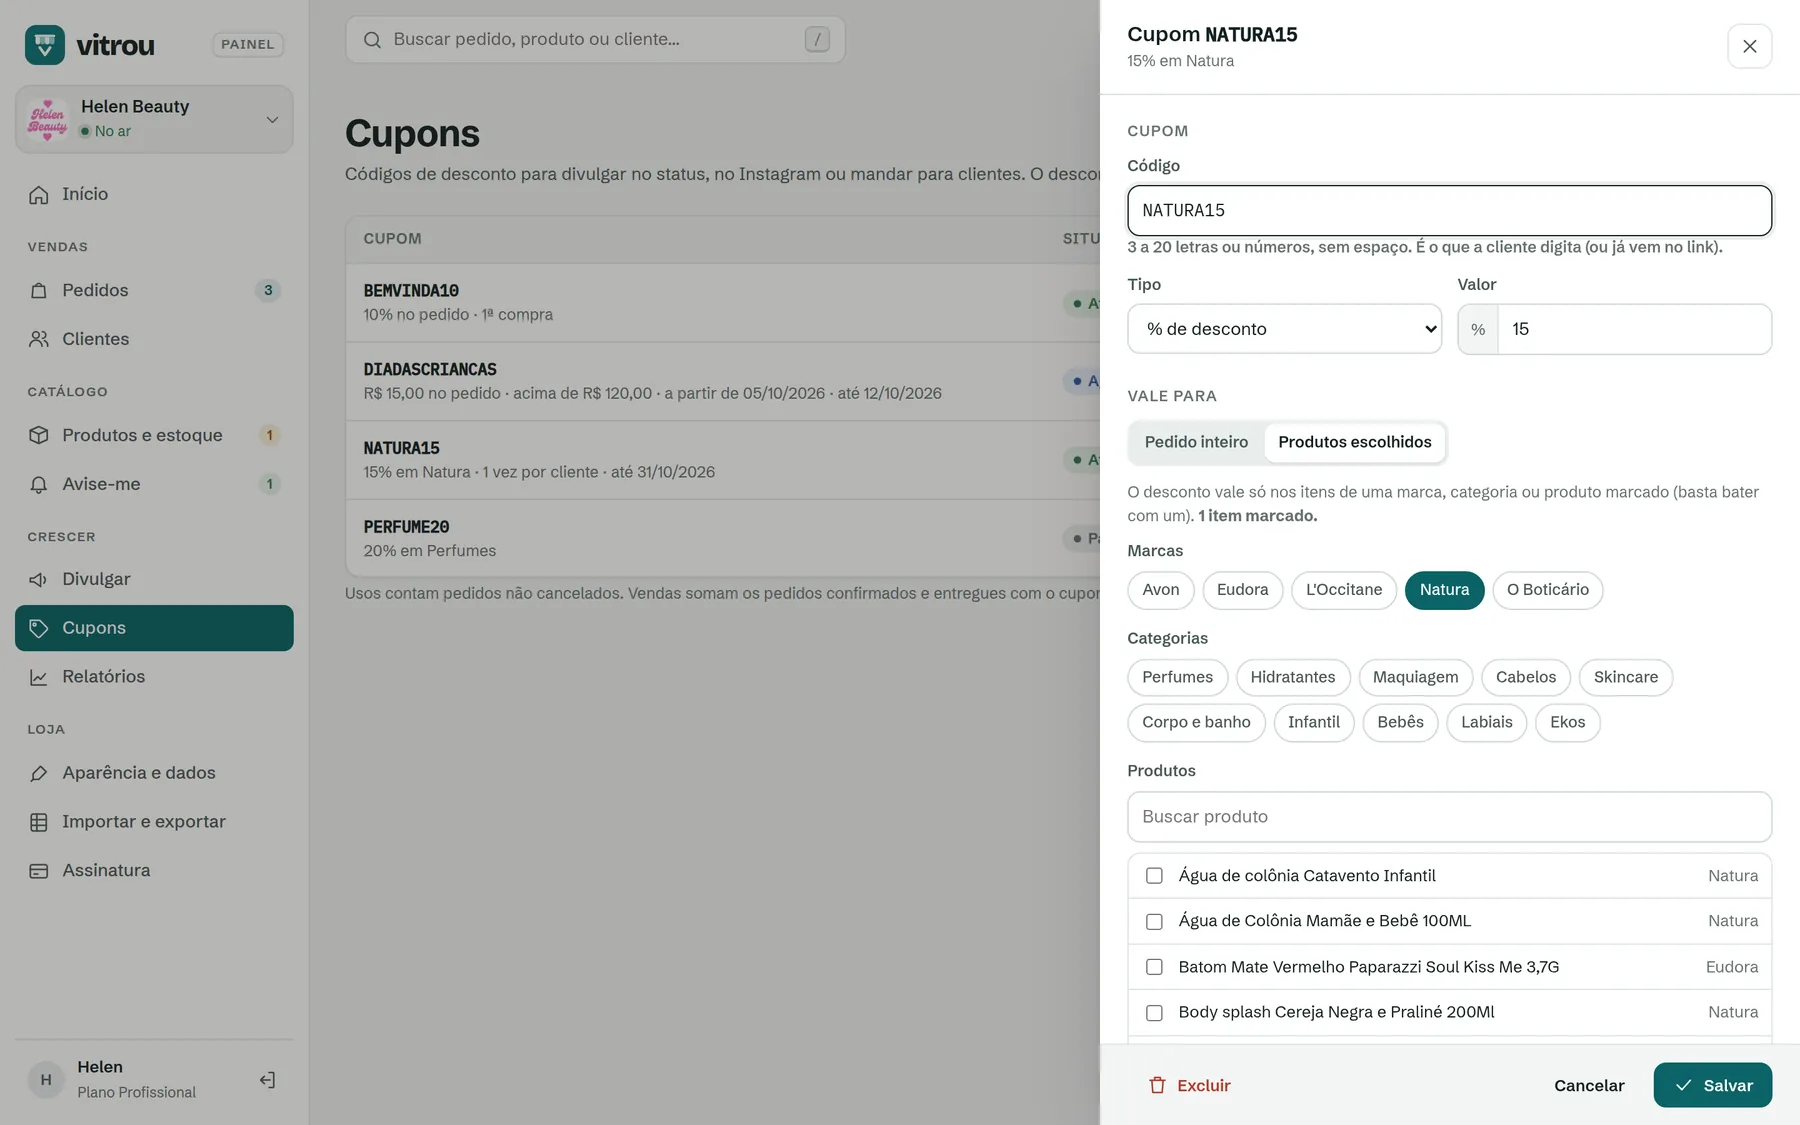
Task: Click the PAINEL badge
Action: [x=247, y=45]
